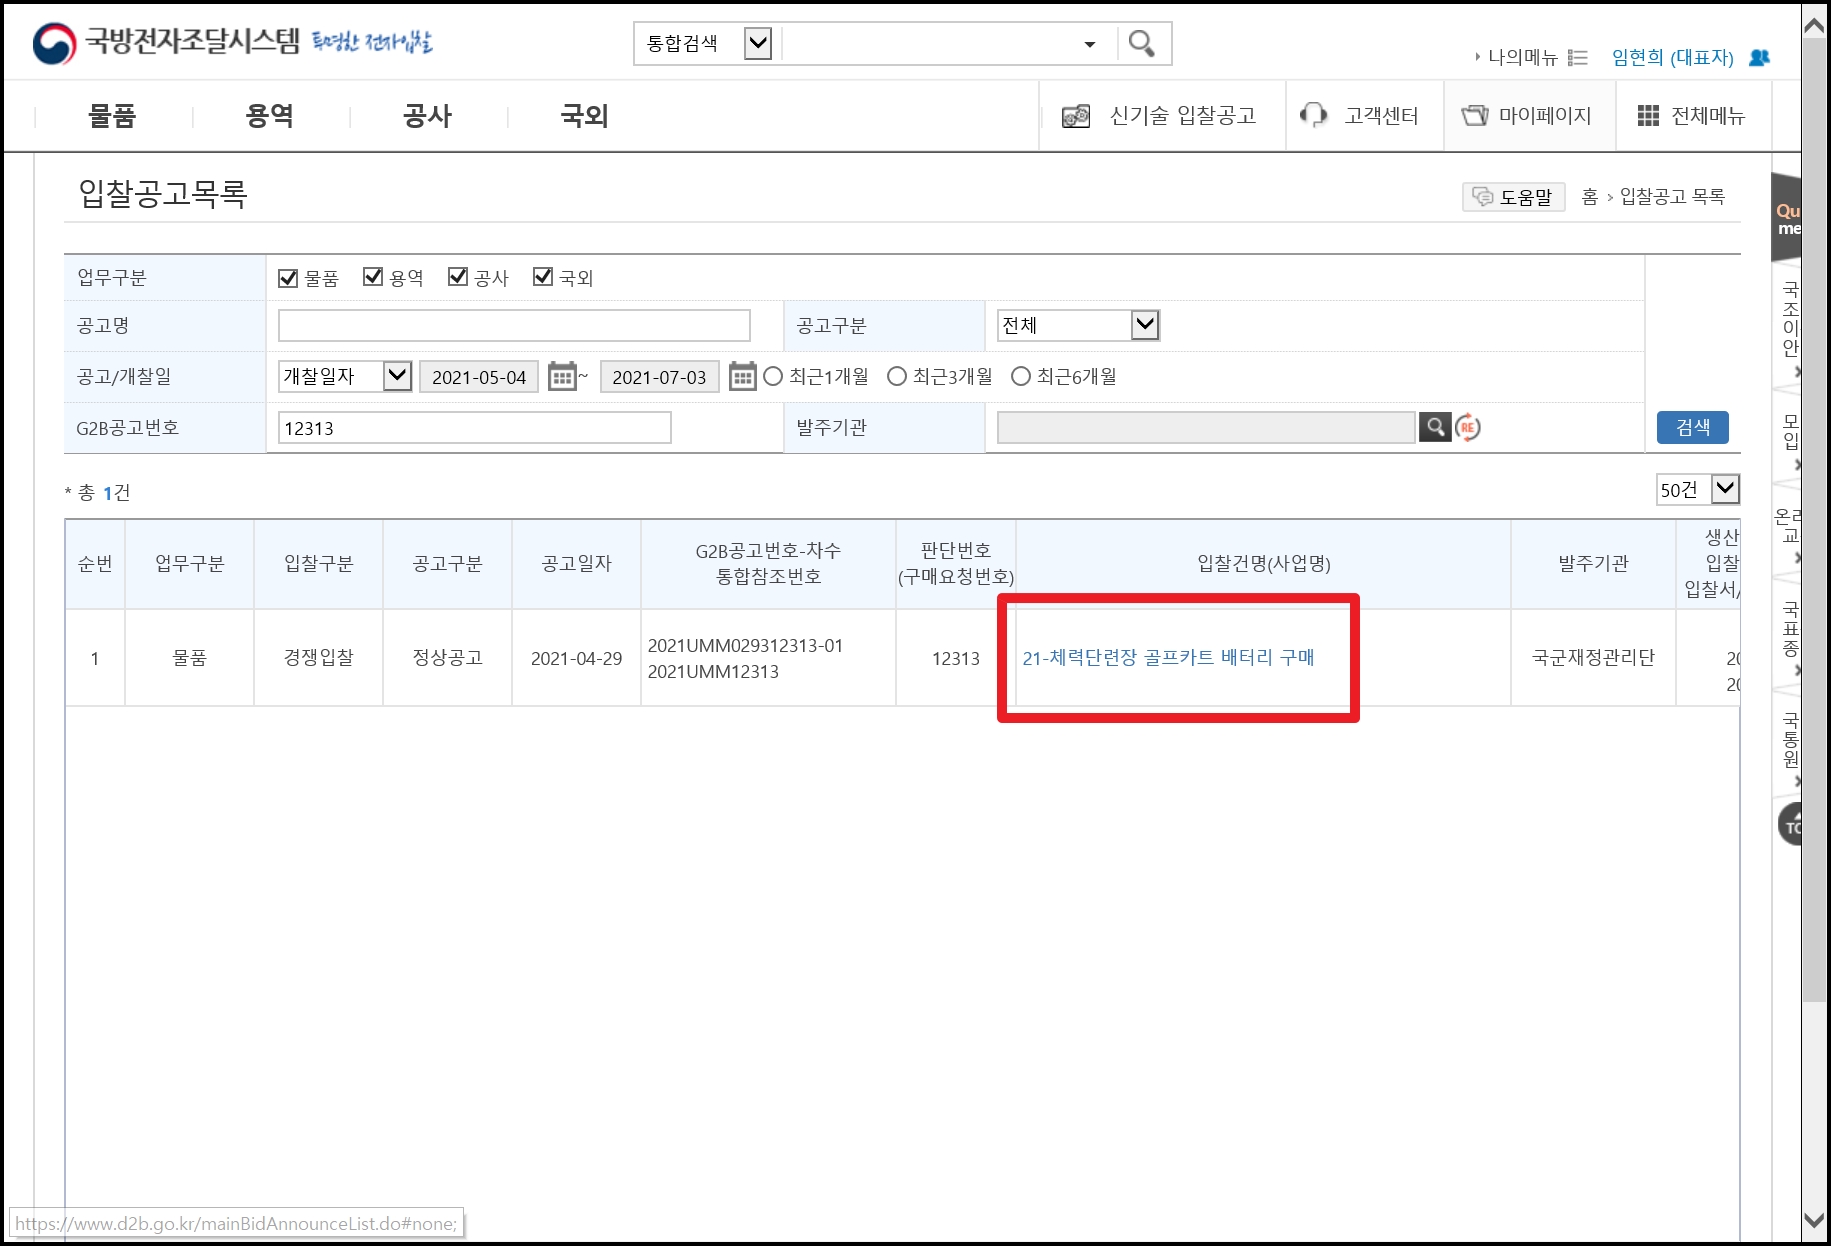Click the 공고일자 column header
Image resolution: width=1831 pixels, height=1246 pixels.
tap(576, 563)
